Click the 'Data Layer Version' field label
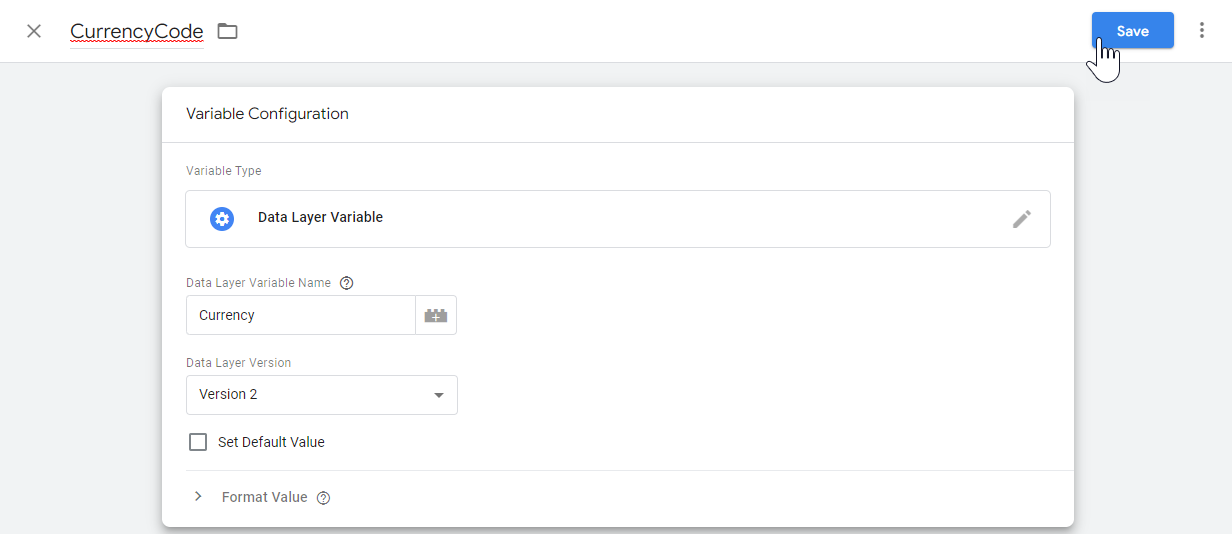 [238, 363]
